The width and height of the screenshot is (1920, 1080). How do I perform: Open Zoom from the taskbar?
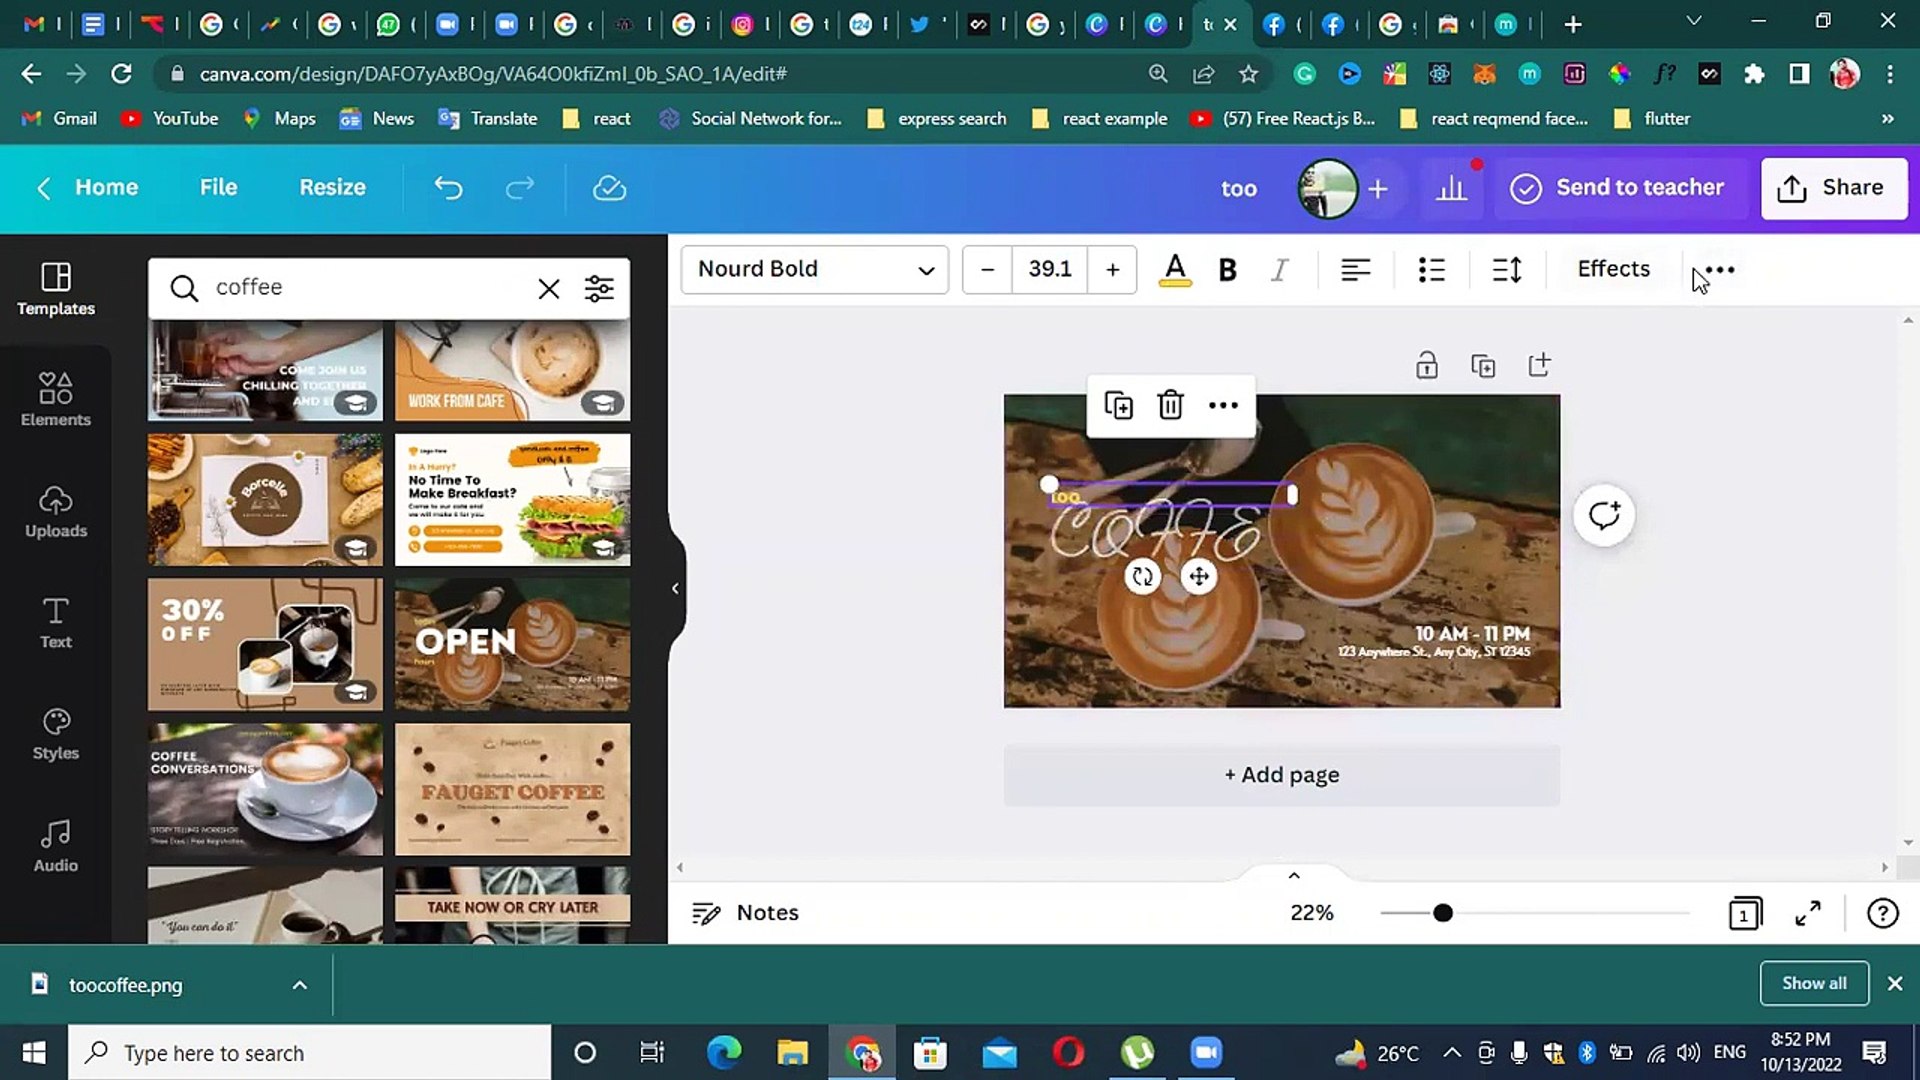pyautogui.click(x=1206, y=1053)
